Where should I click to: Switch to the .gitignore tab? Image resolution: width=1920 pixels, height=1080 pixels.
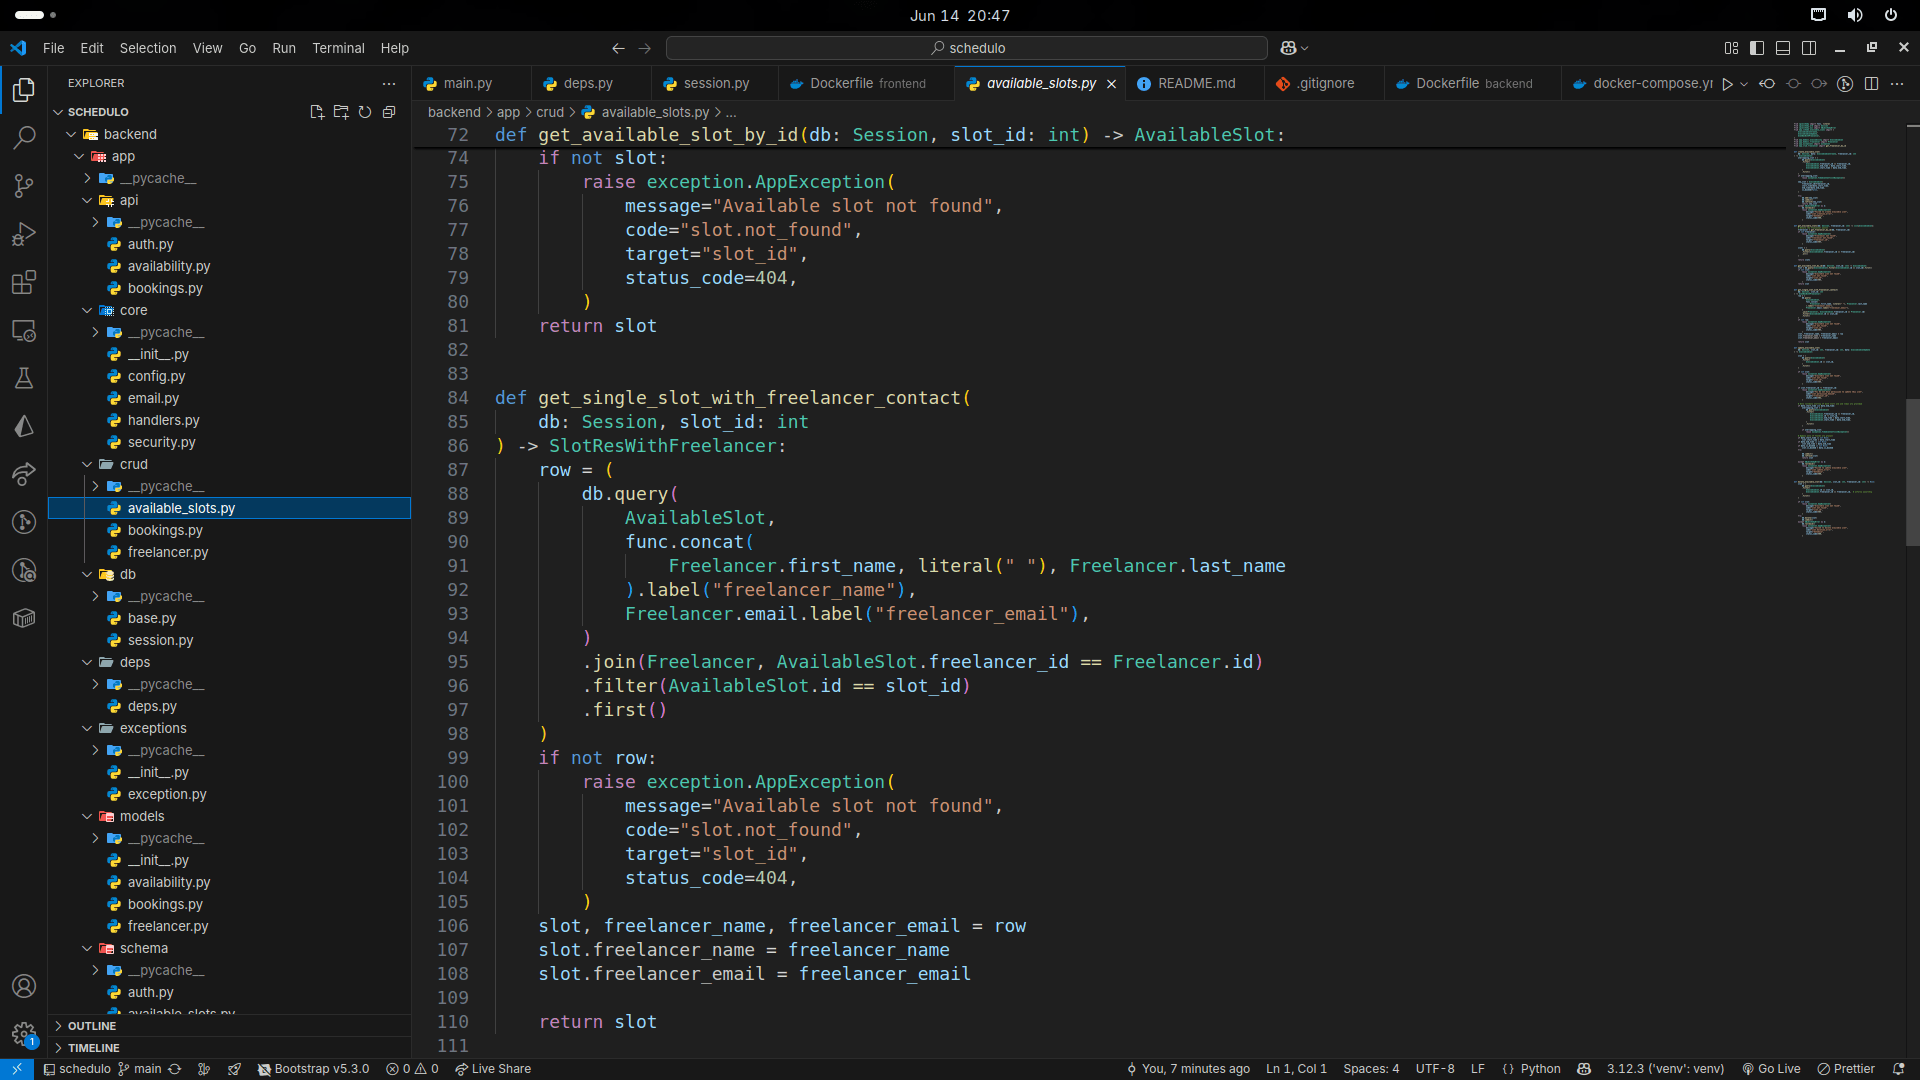[1325, 84]
